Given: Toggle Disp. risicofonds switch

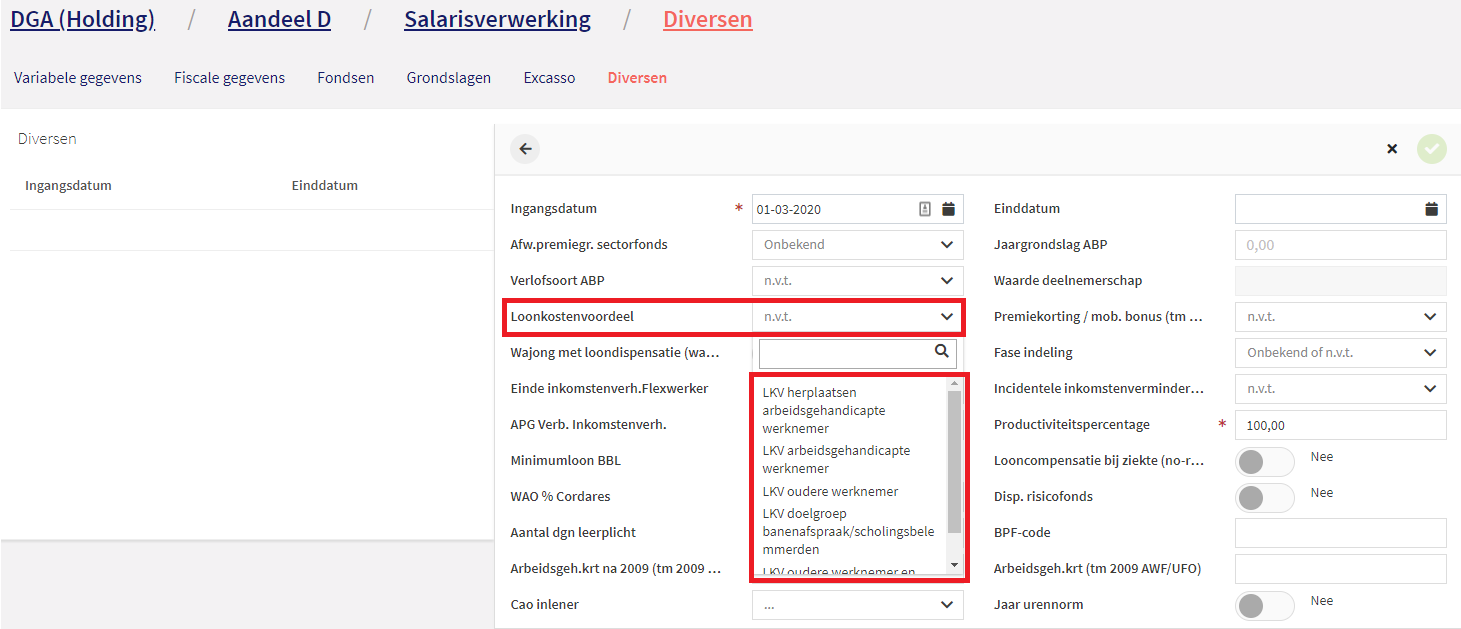Looking at the screenshot, I should point(1265,497).
